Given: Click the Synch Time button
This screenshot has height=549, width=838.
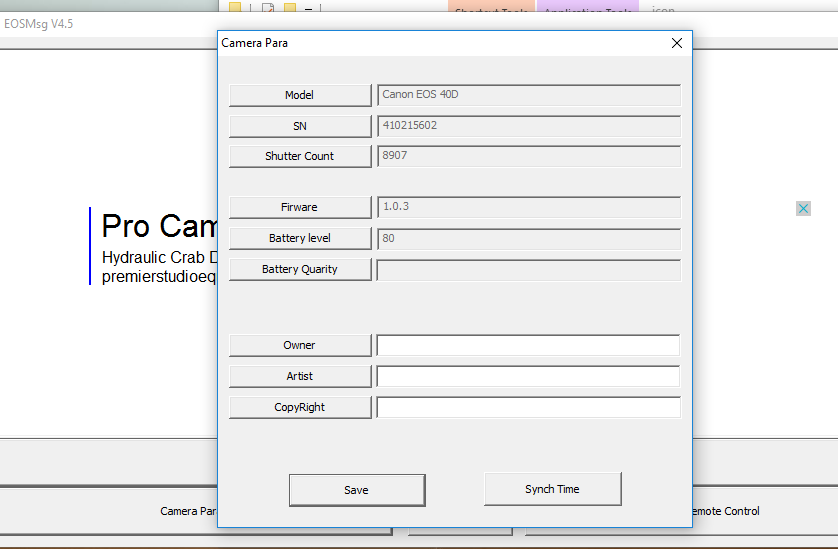Looking at the screenshot, I should point(553,489).
